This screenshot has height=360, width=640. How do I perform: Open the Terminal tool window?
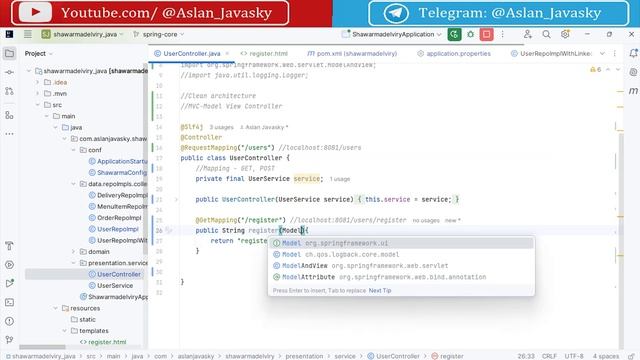(x=9, y=302)
